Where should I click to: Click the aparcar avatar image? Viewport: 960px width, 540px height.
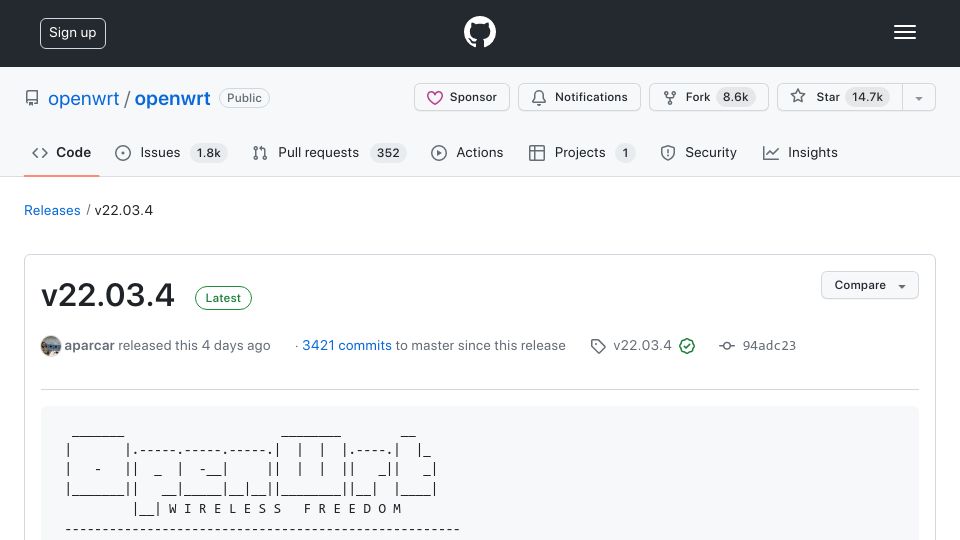51,346
